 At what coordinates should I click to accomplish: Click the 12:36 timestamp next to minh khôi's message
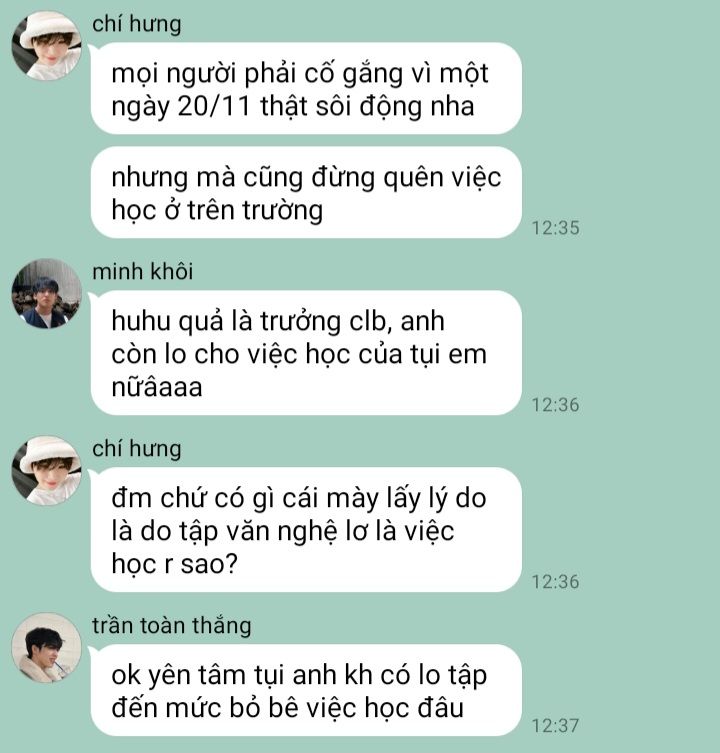(x=555, y=405)
